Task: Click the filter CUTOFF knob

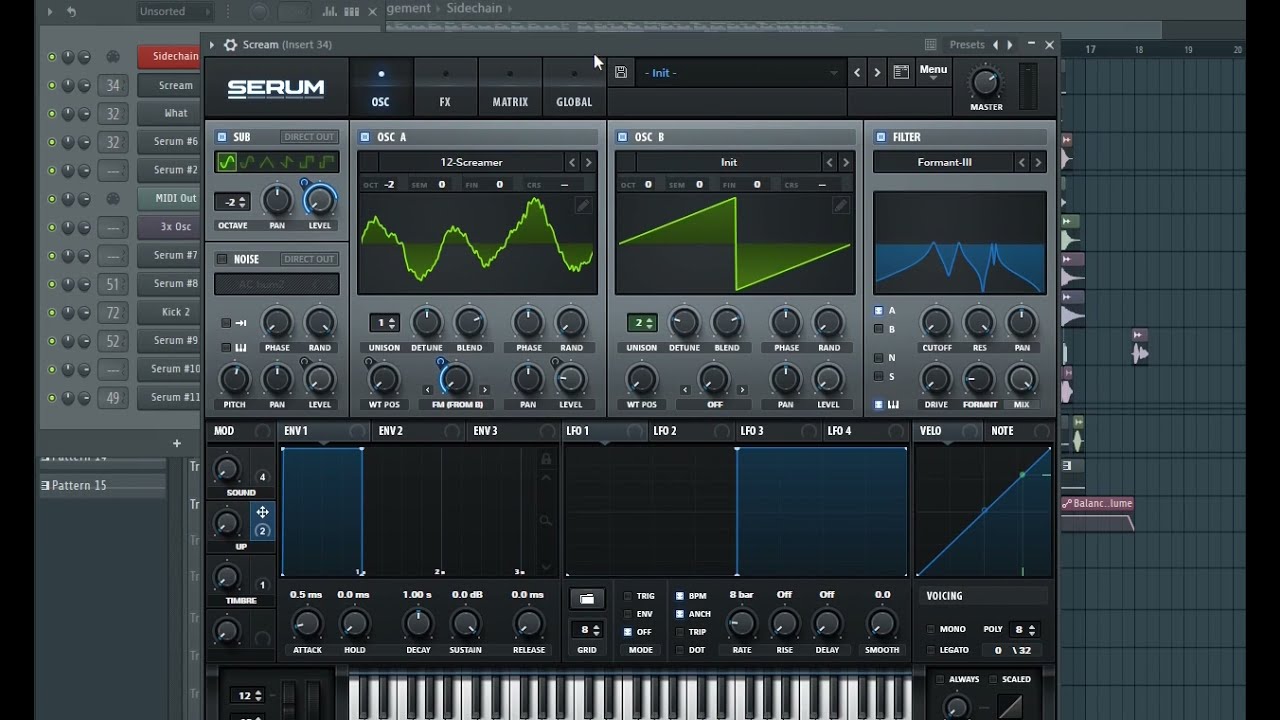Action: click(x=936, y=322)
